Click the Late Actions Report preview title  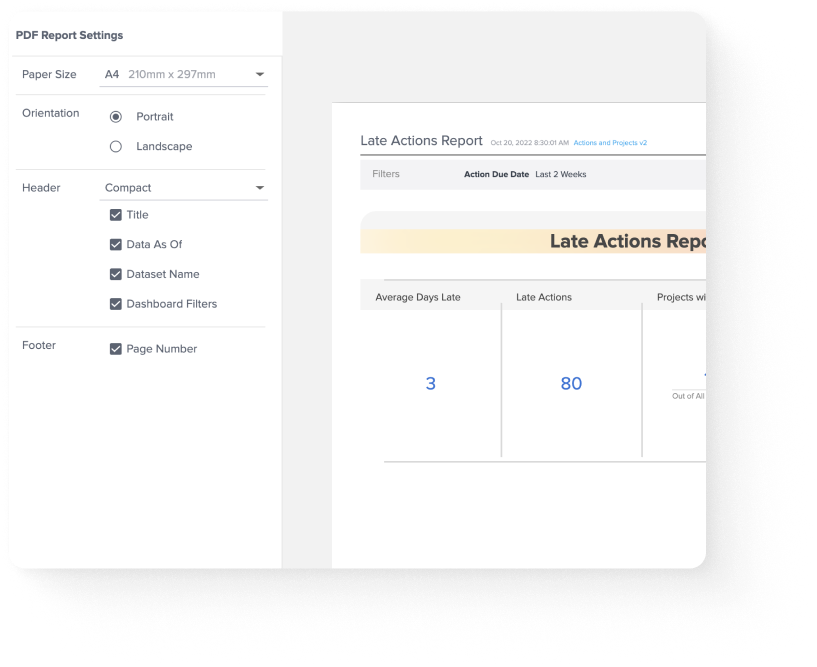coord(422,141)
